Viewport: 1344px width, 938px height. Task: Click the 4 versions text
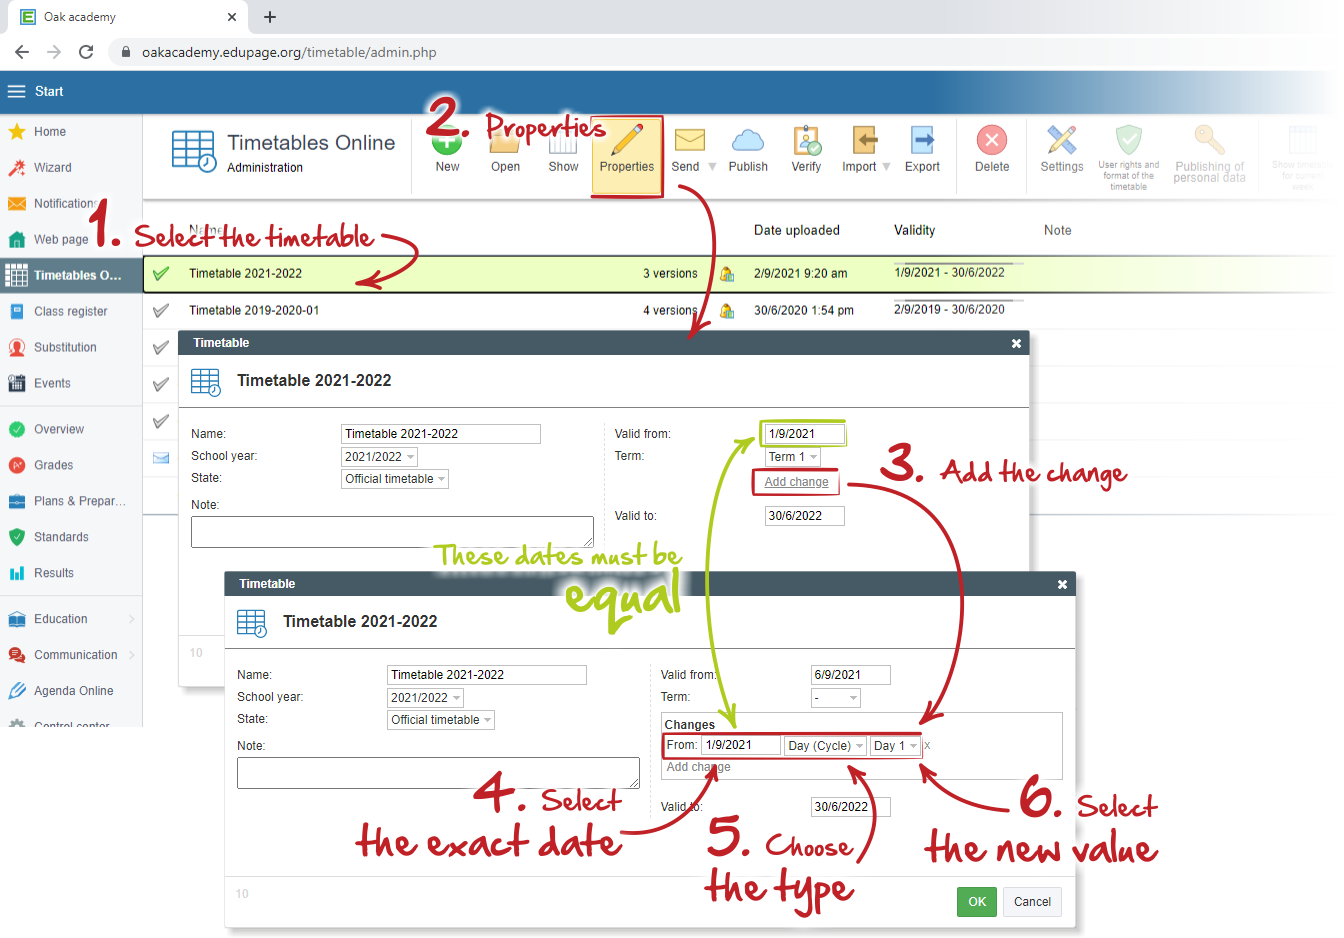pyautogui.click(x=670, y=311)
